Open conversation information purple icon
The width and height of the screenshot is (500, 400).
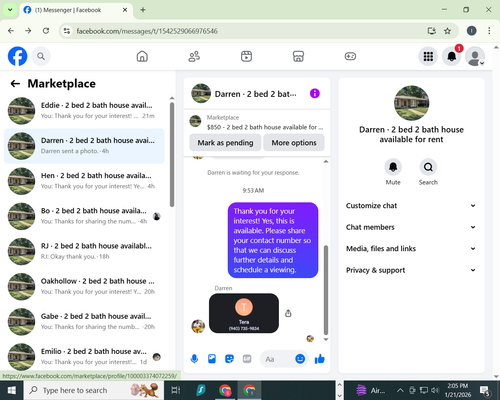pos(315,93)
